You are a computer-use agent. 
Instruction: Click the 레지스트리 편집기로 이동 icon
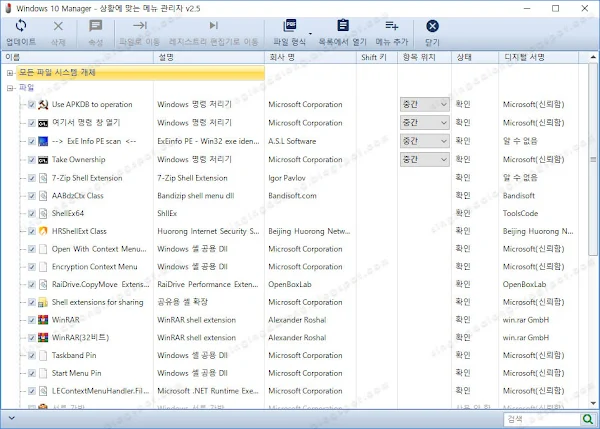point(214,25)
